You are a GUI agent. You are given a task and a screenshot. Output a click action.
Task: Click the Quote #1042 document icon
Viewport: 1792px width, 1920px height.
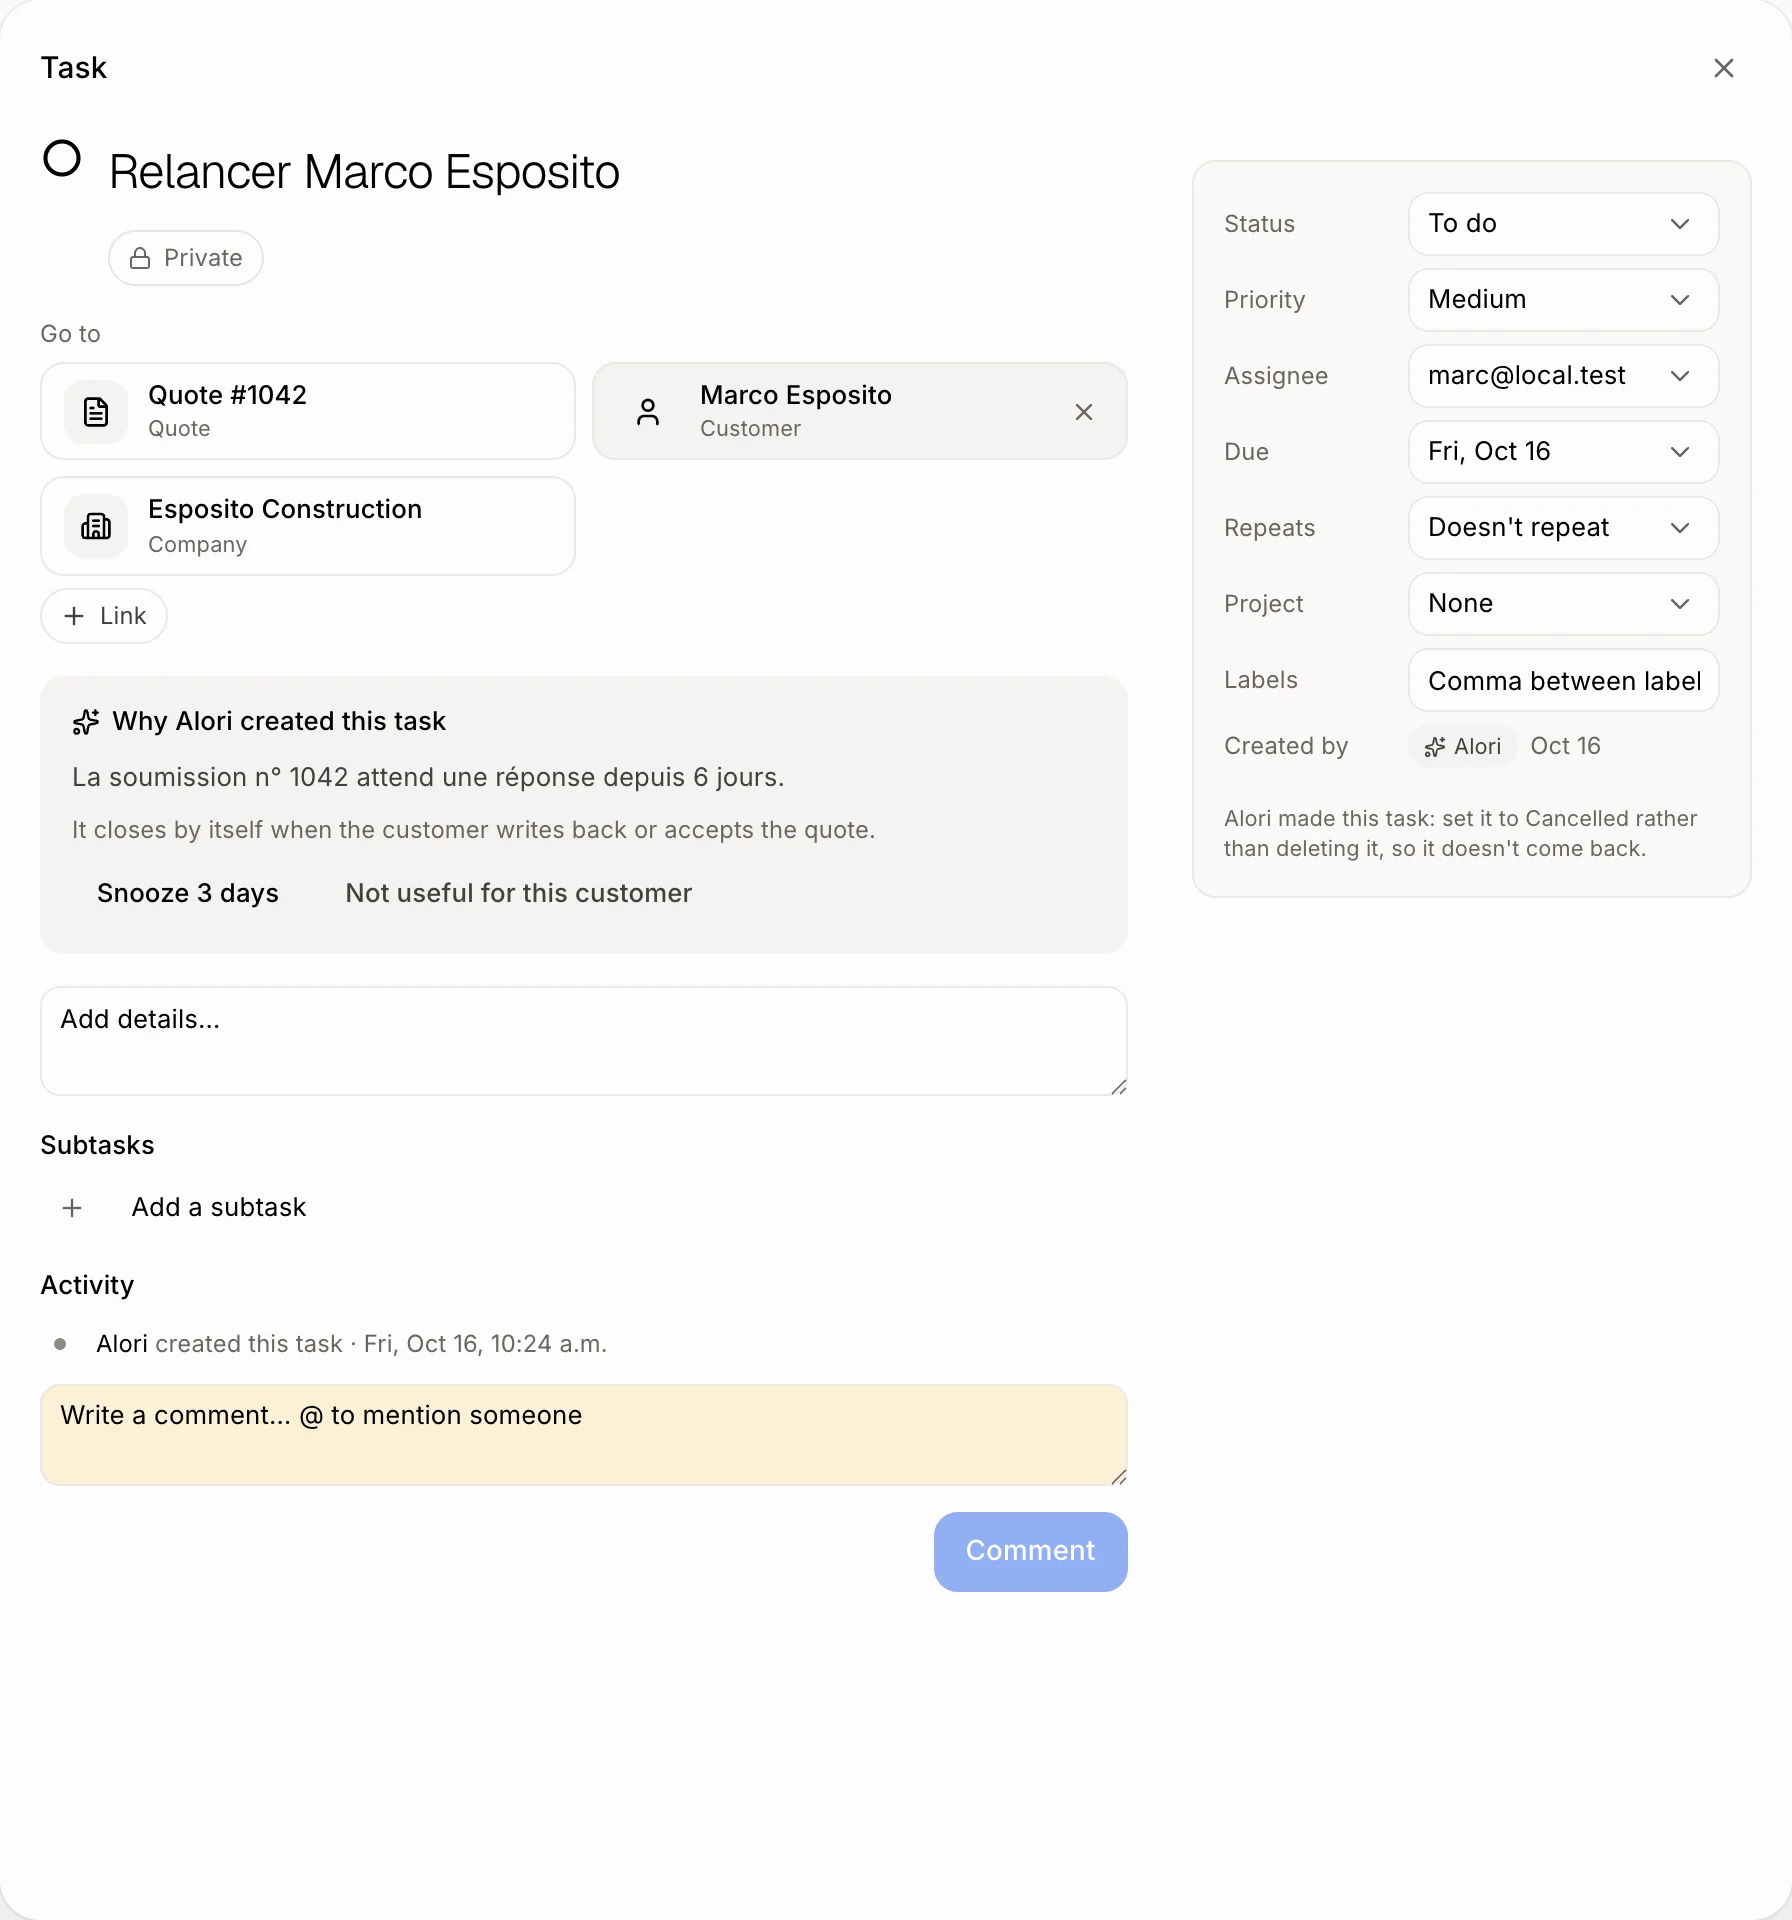(x=96, y=412)
